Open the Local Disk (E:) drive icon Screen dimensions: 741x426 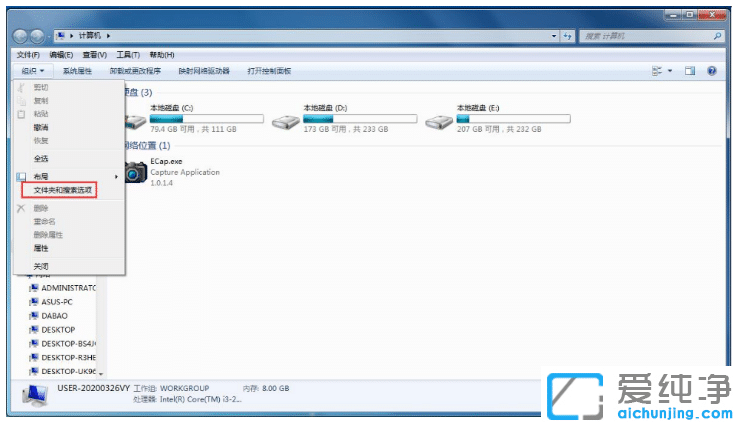(x=440, y=122)
